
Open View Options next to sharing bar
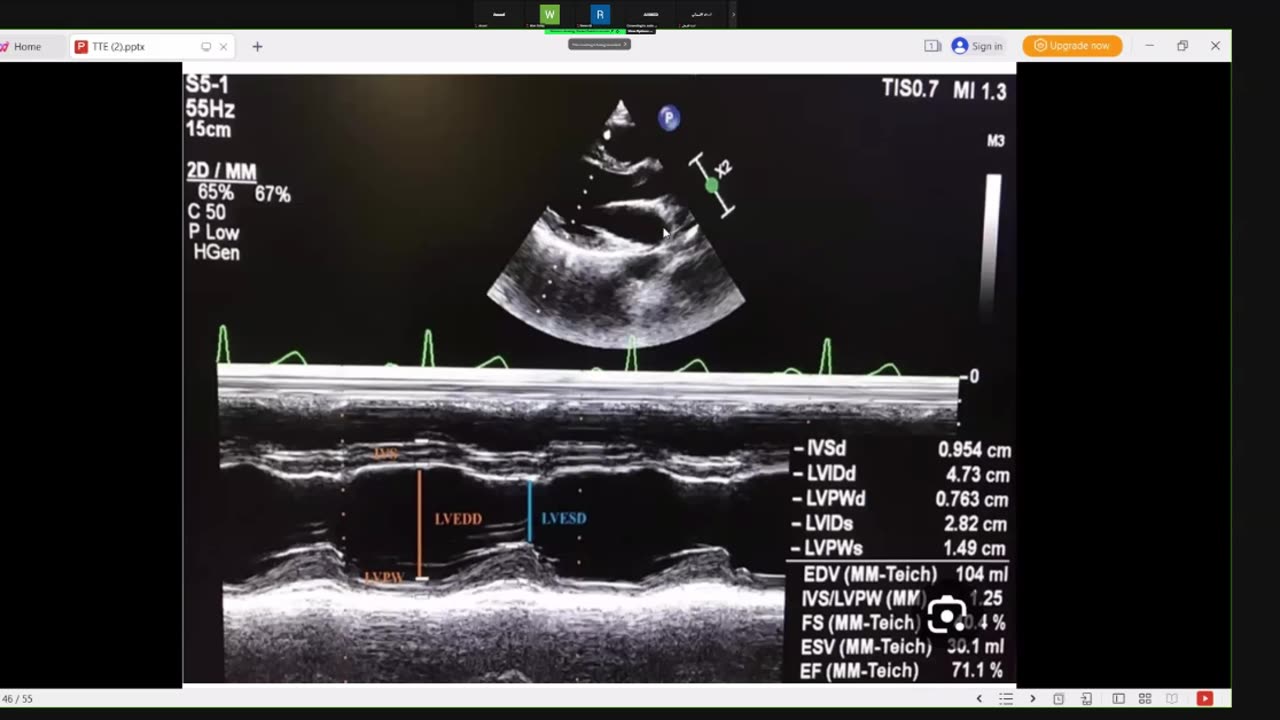point(640,31)
